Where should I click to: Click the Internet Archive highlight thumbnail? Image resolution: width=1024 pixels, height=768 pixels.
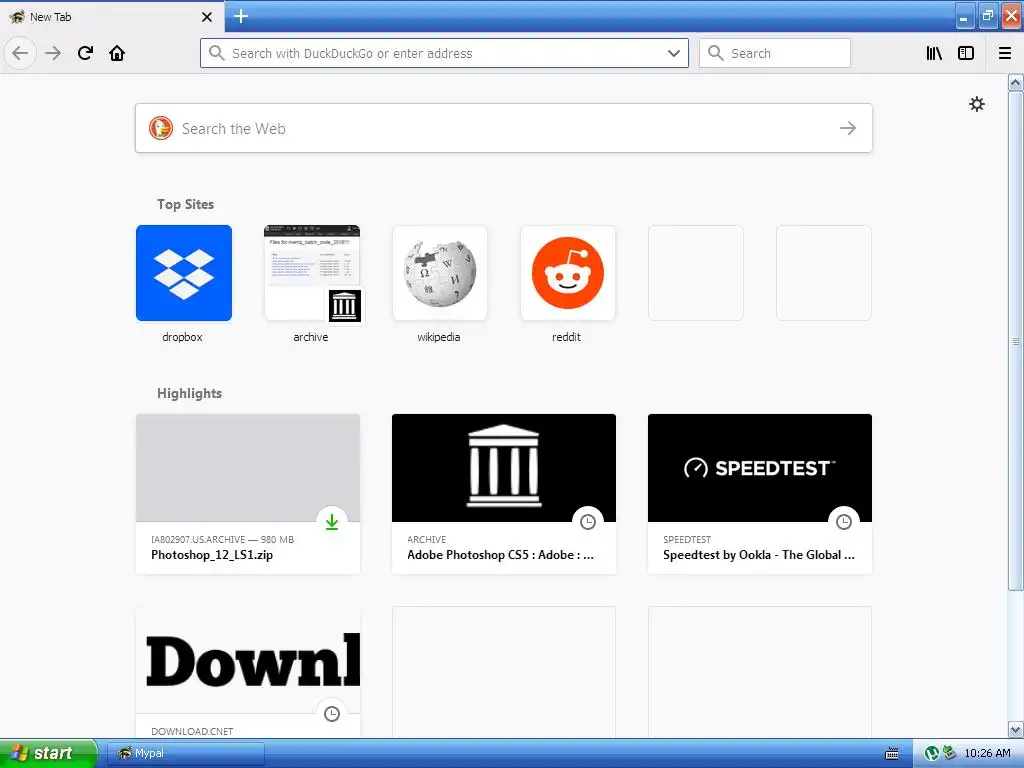click(x=504, y=468)
